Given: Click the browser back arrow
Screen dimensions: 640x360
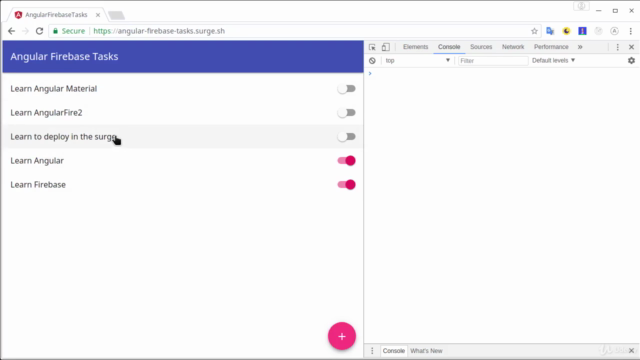Looking at the screenshot, I should [11, 31].
